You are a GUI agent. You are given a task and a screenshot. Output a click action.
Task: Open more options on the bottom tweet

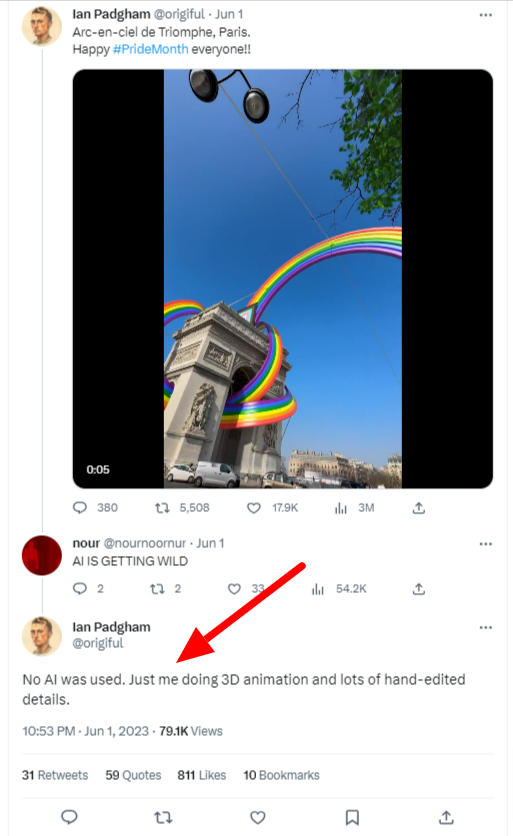tap(486, 628)
